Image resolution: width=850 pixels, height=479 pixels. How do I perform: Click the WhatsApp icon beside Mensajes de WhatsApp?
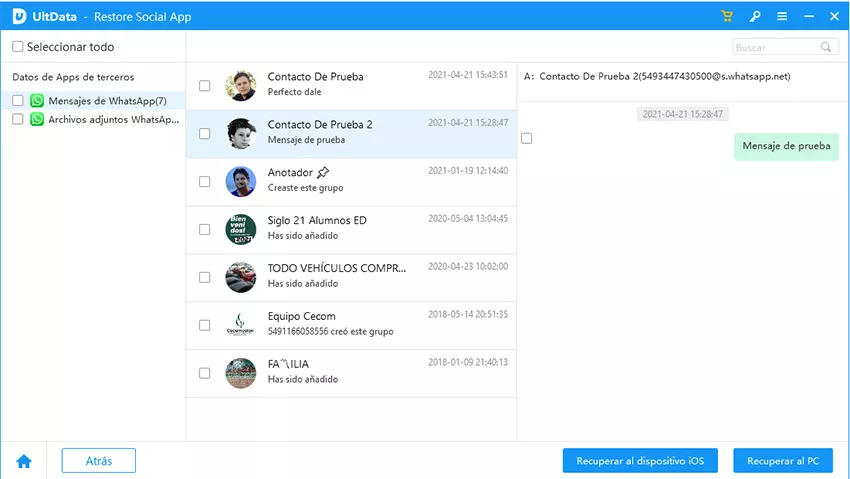pyautogui.click(x=37, y=100)
